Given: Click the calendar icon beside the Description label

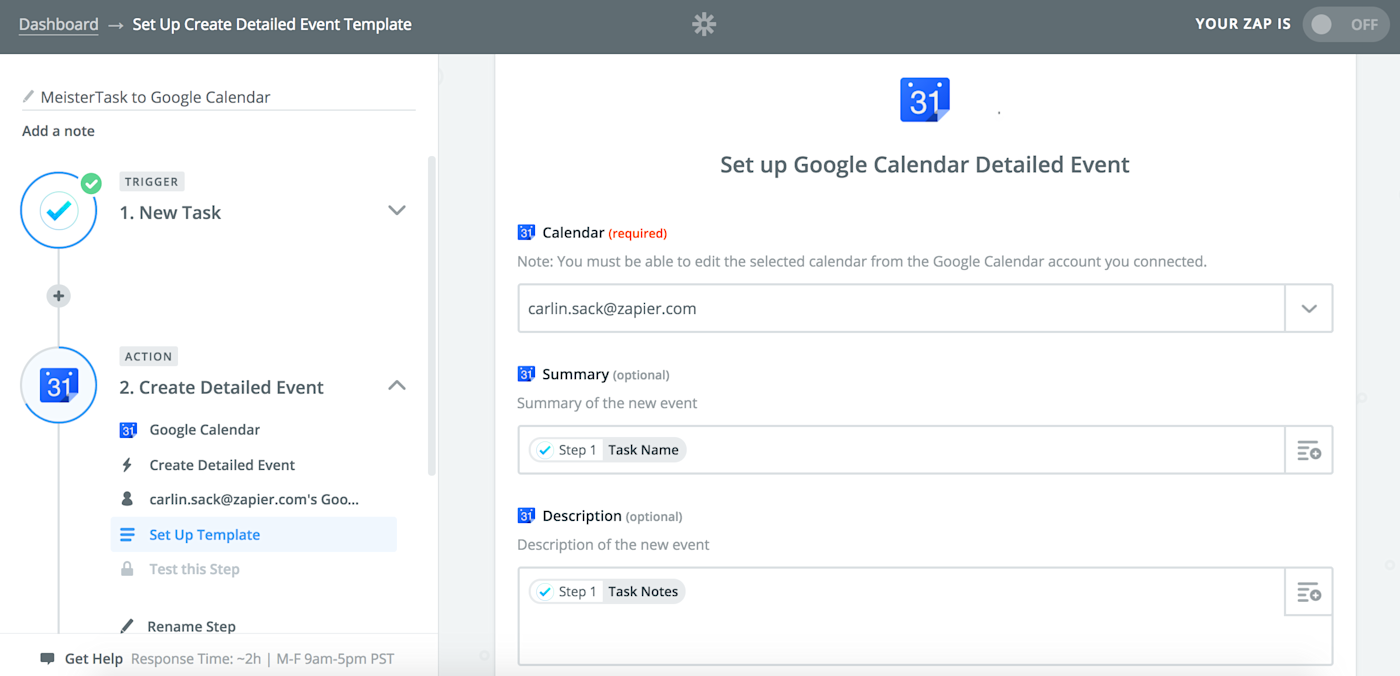Looking at the screenshot, I should 526,516.
